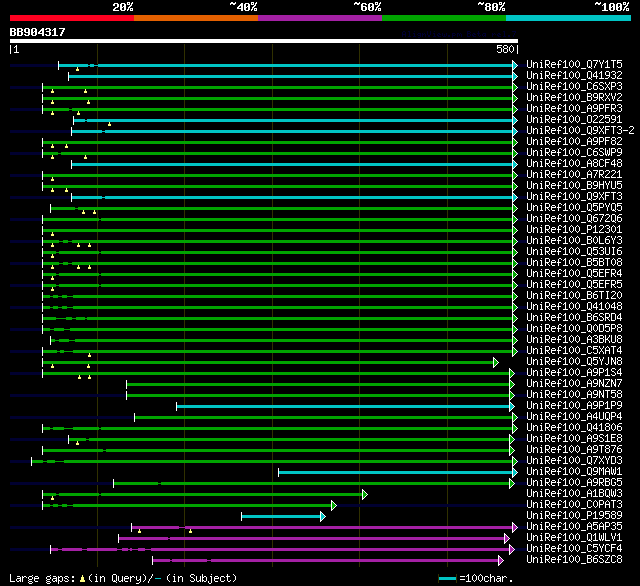Click the UniRef100_A9P1P9 label
The image size is (640, 586).
tap(574, 406)
